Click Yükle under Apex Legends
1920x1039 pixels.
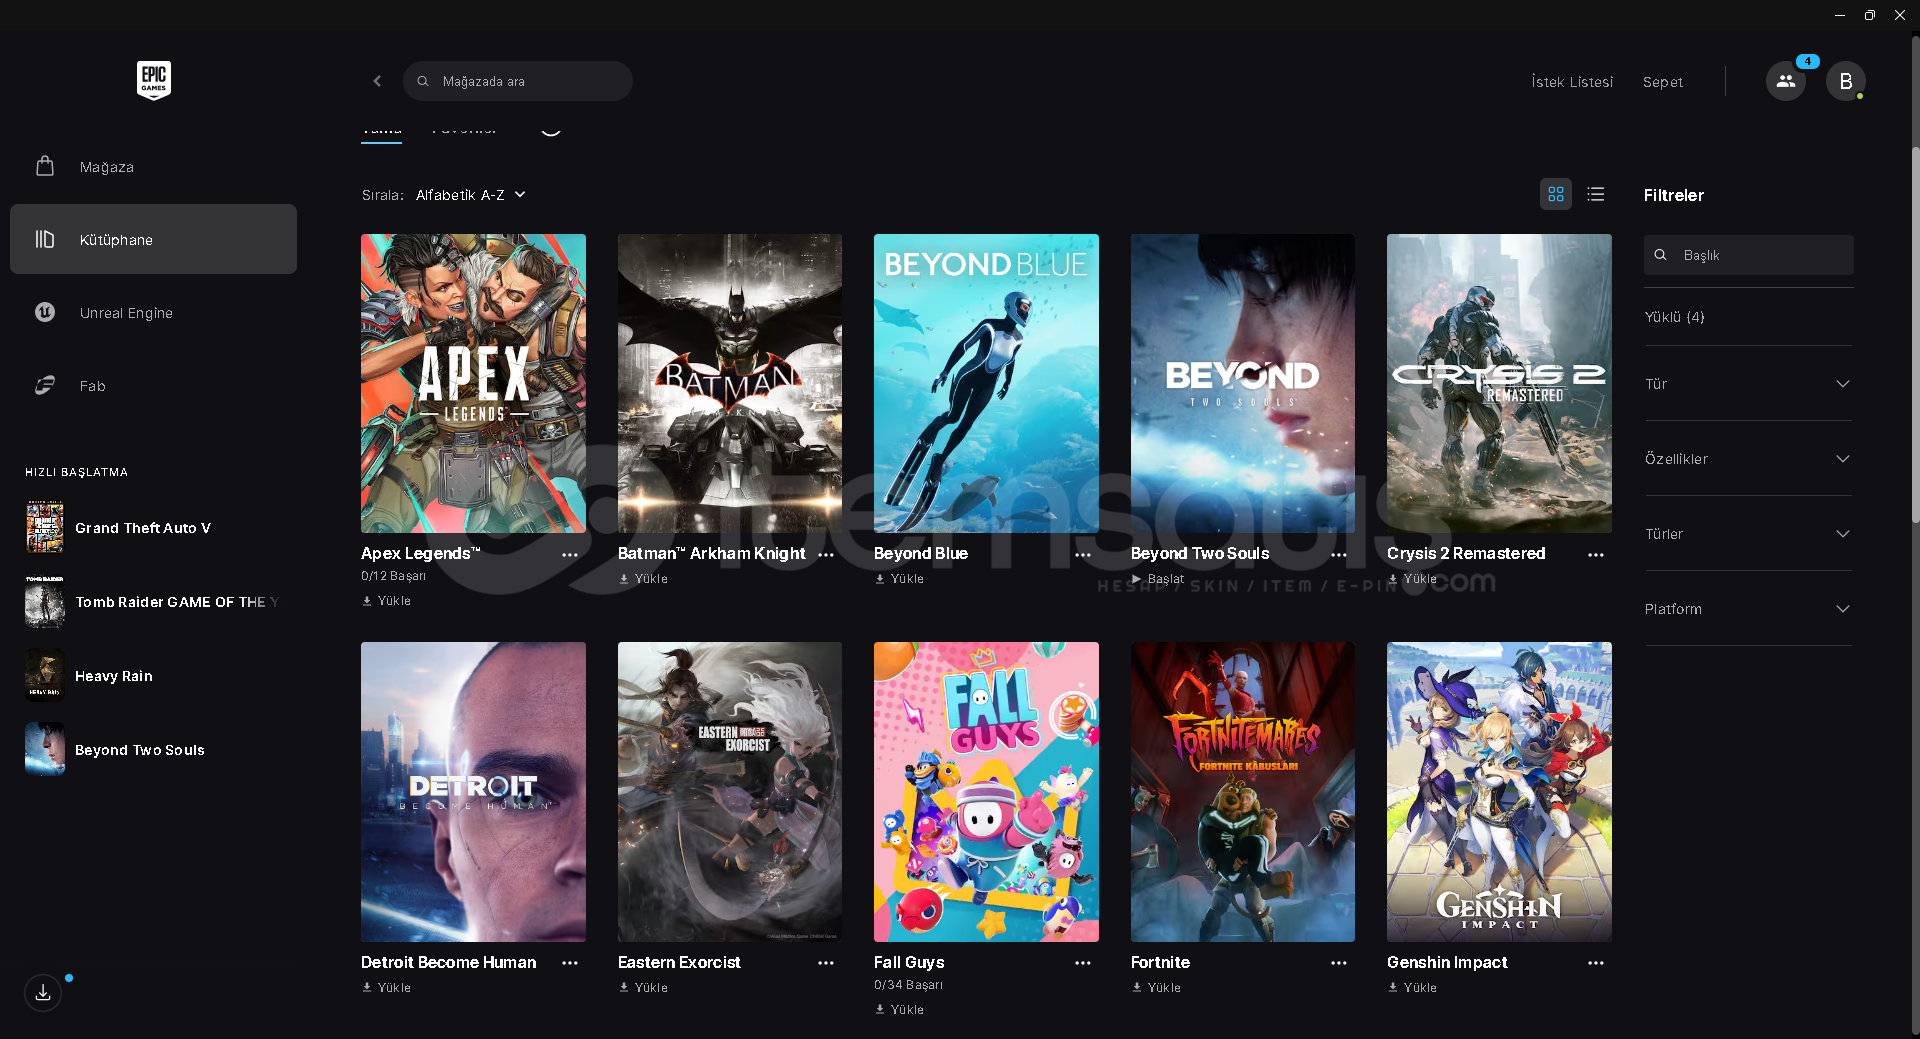[x=387, y=601]
